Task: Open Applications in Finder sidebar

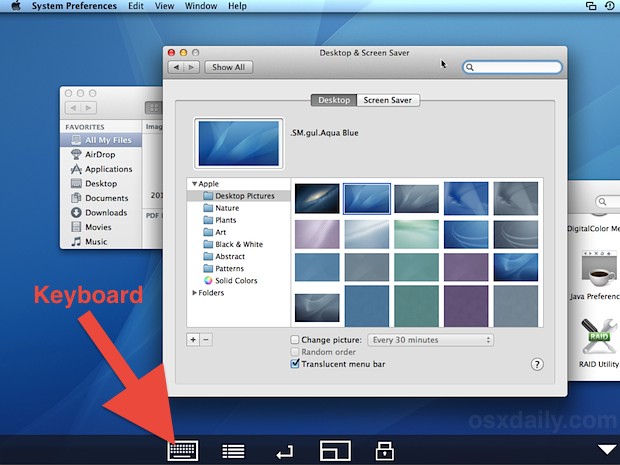Action: coord(101,169)
